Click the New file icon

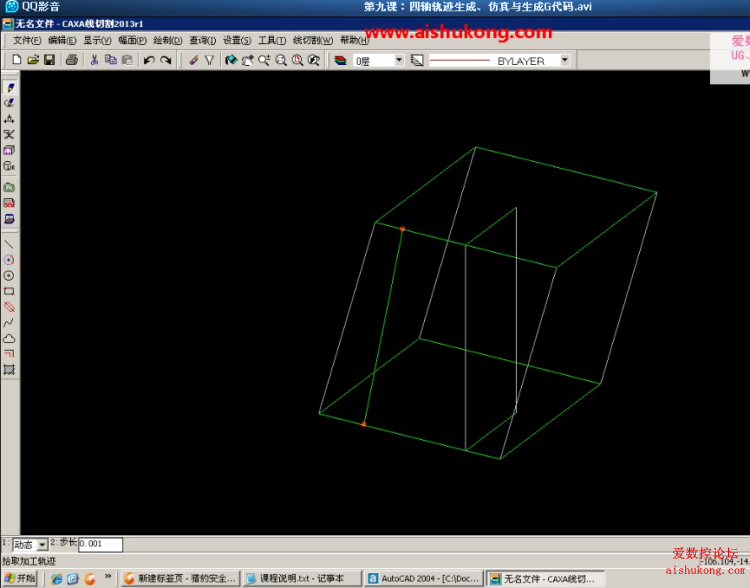point(17,60)
